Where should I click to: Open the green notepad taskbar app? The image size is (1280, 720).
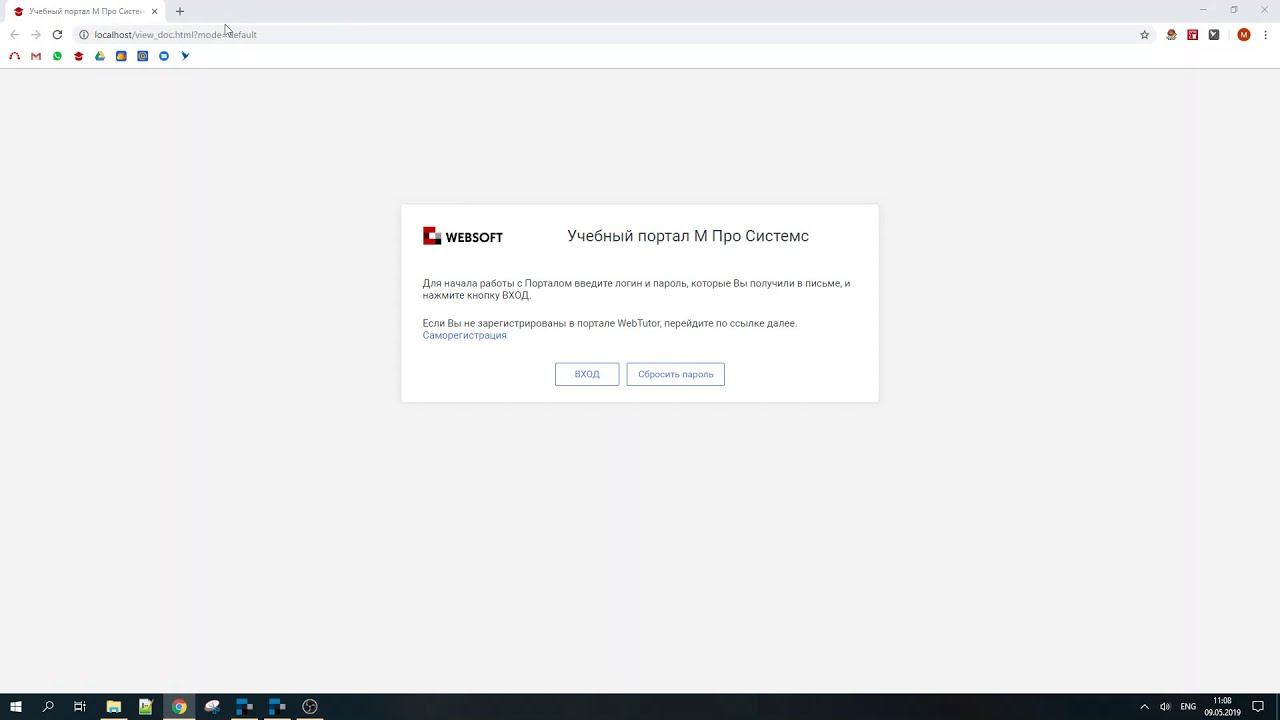pos(146,706)
